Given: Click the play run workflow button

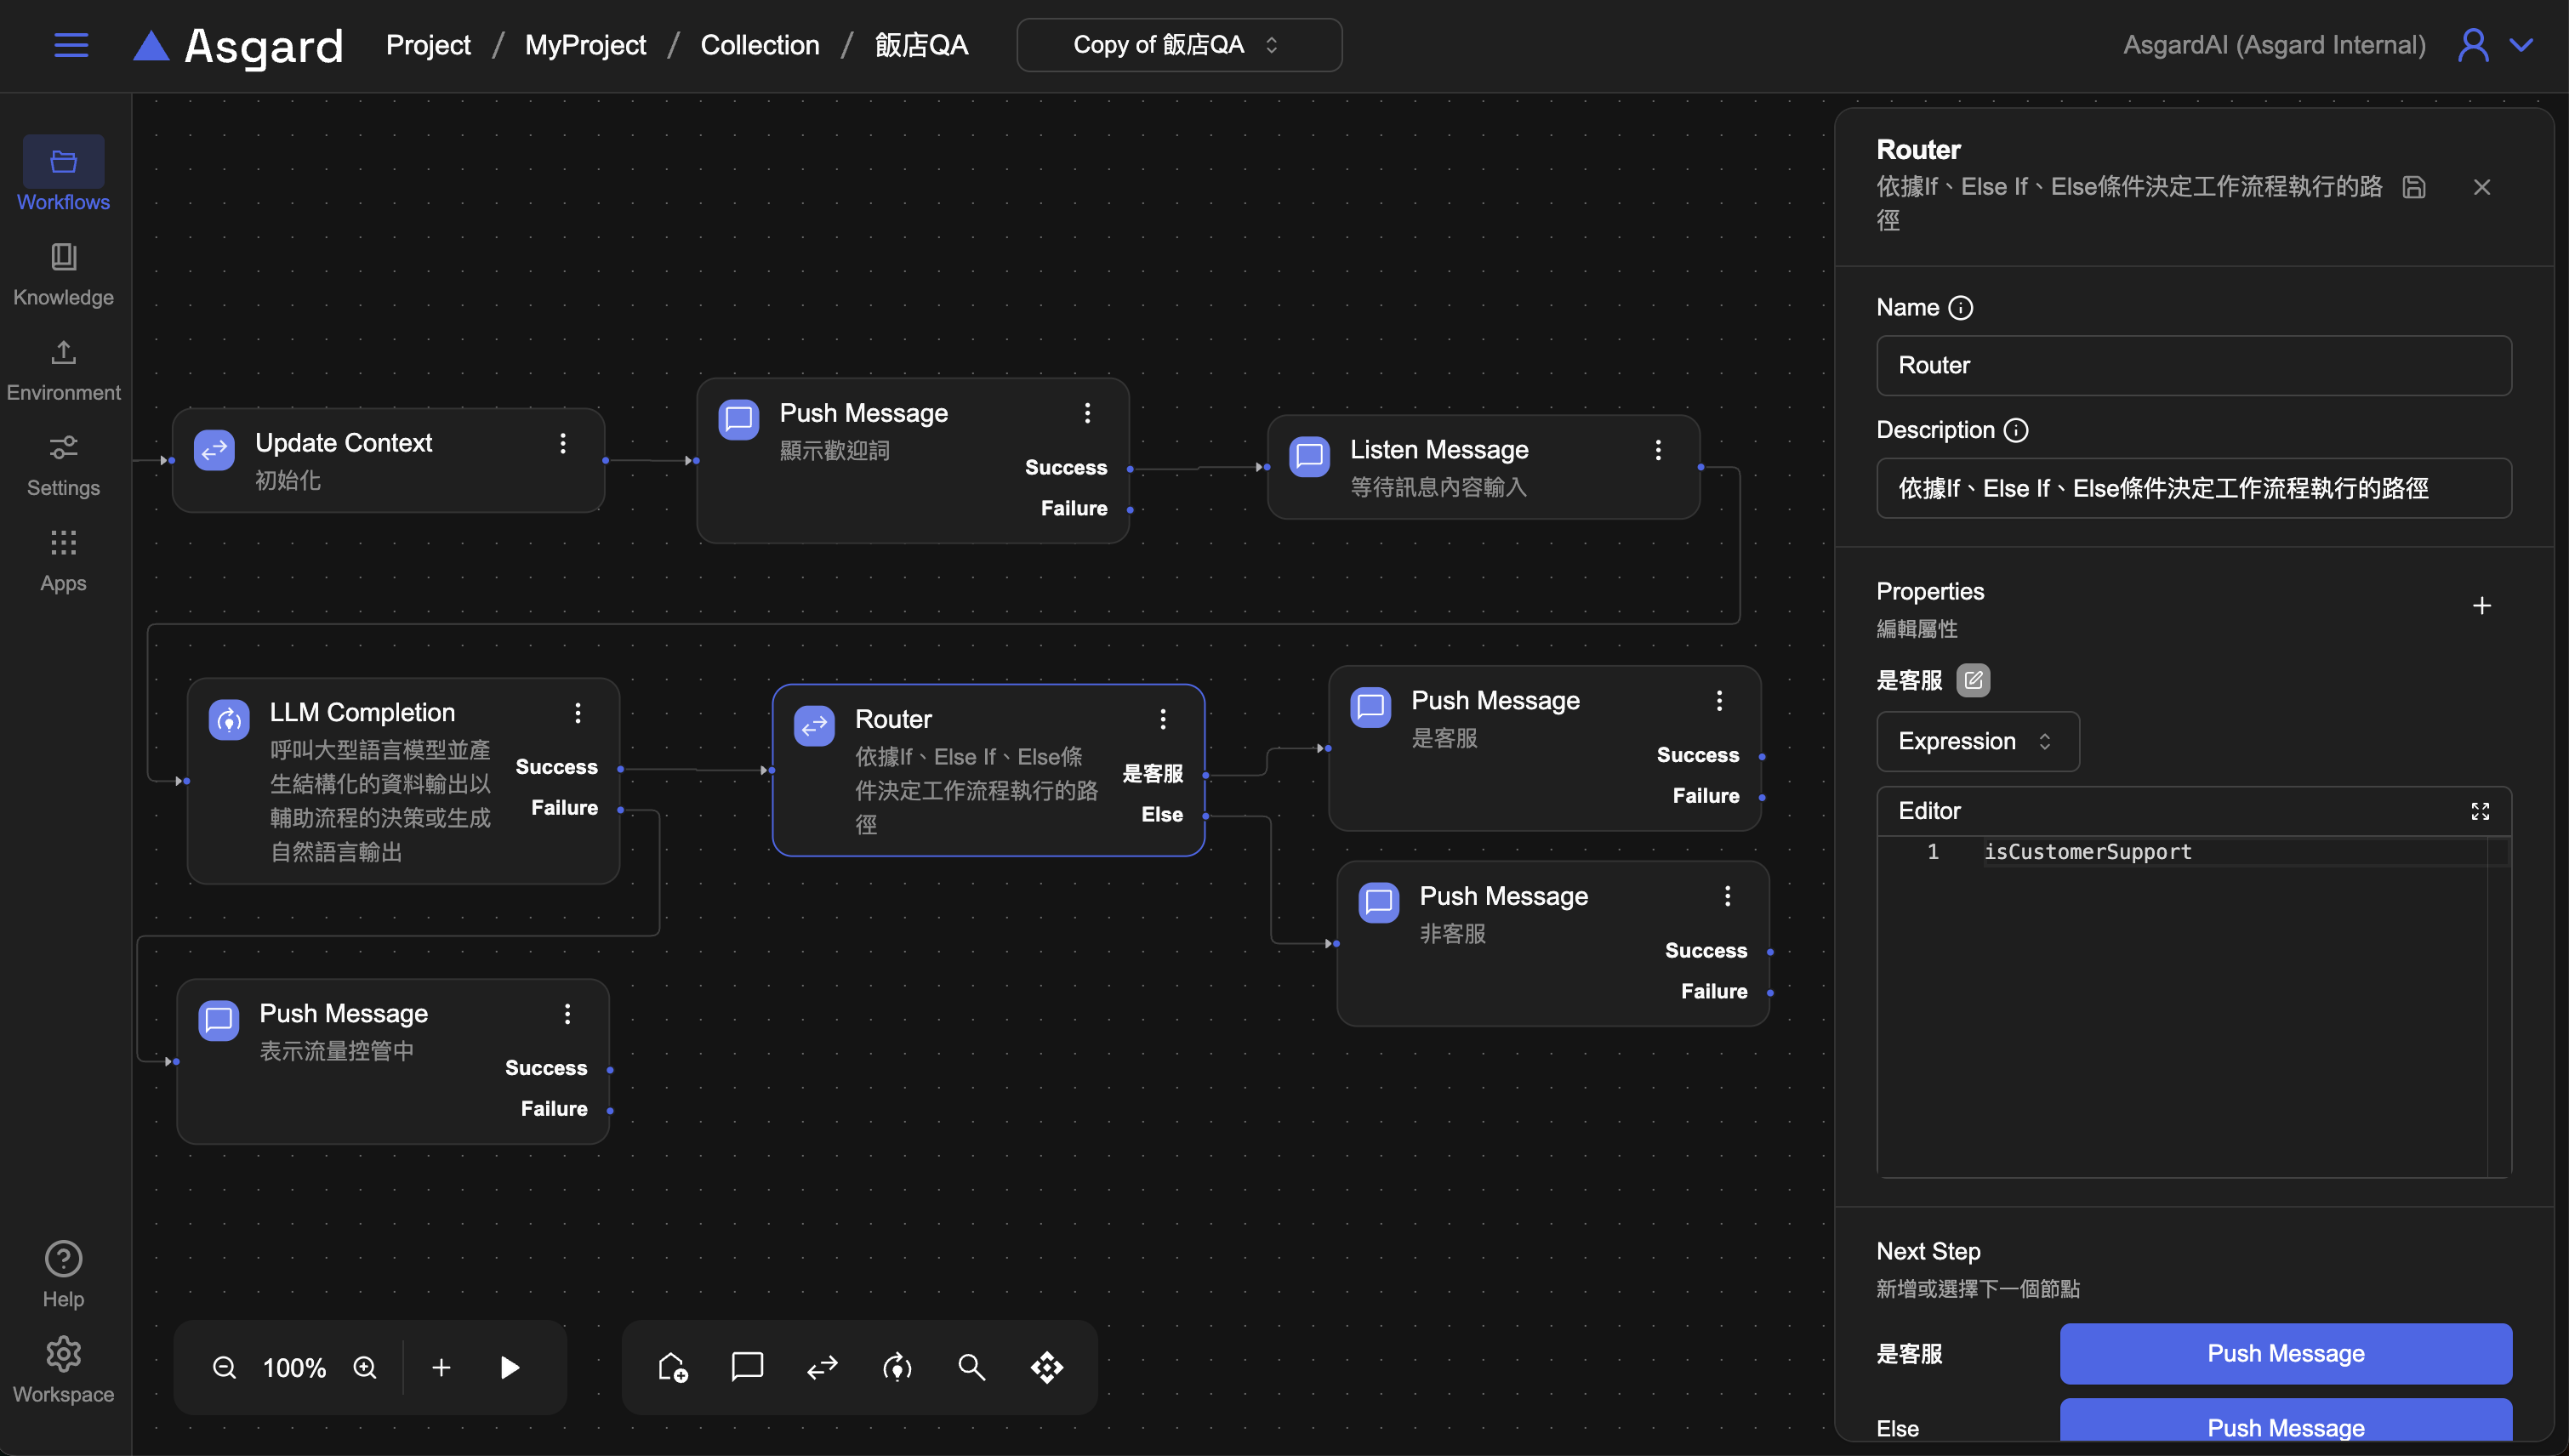Looking at the screenshot, I should click(x=509, y=1367).
